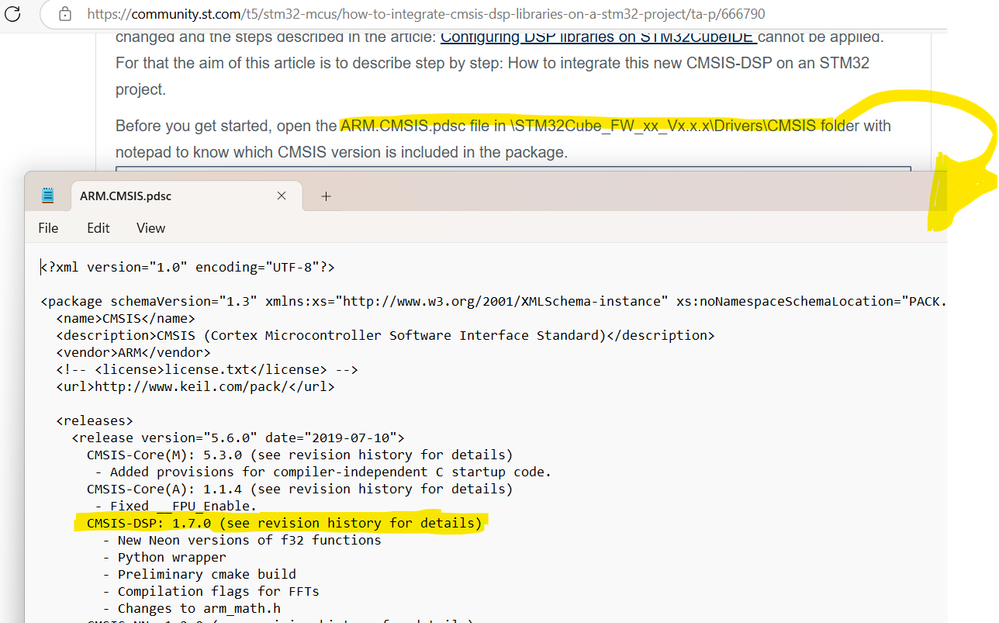Viewport: 999px width, 623px height.
Task: Click the commented license.txt line
Action: pyautogui.click(x=207, y=369)
